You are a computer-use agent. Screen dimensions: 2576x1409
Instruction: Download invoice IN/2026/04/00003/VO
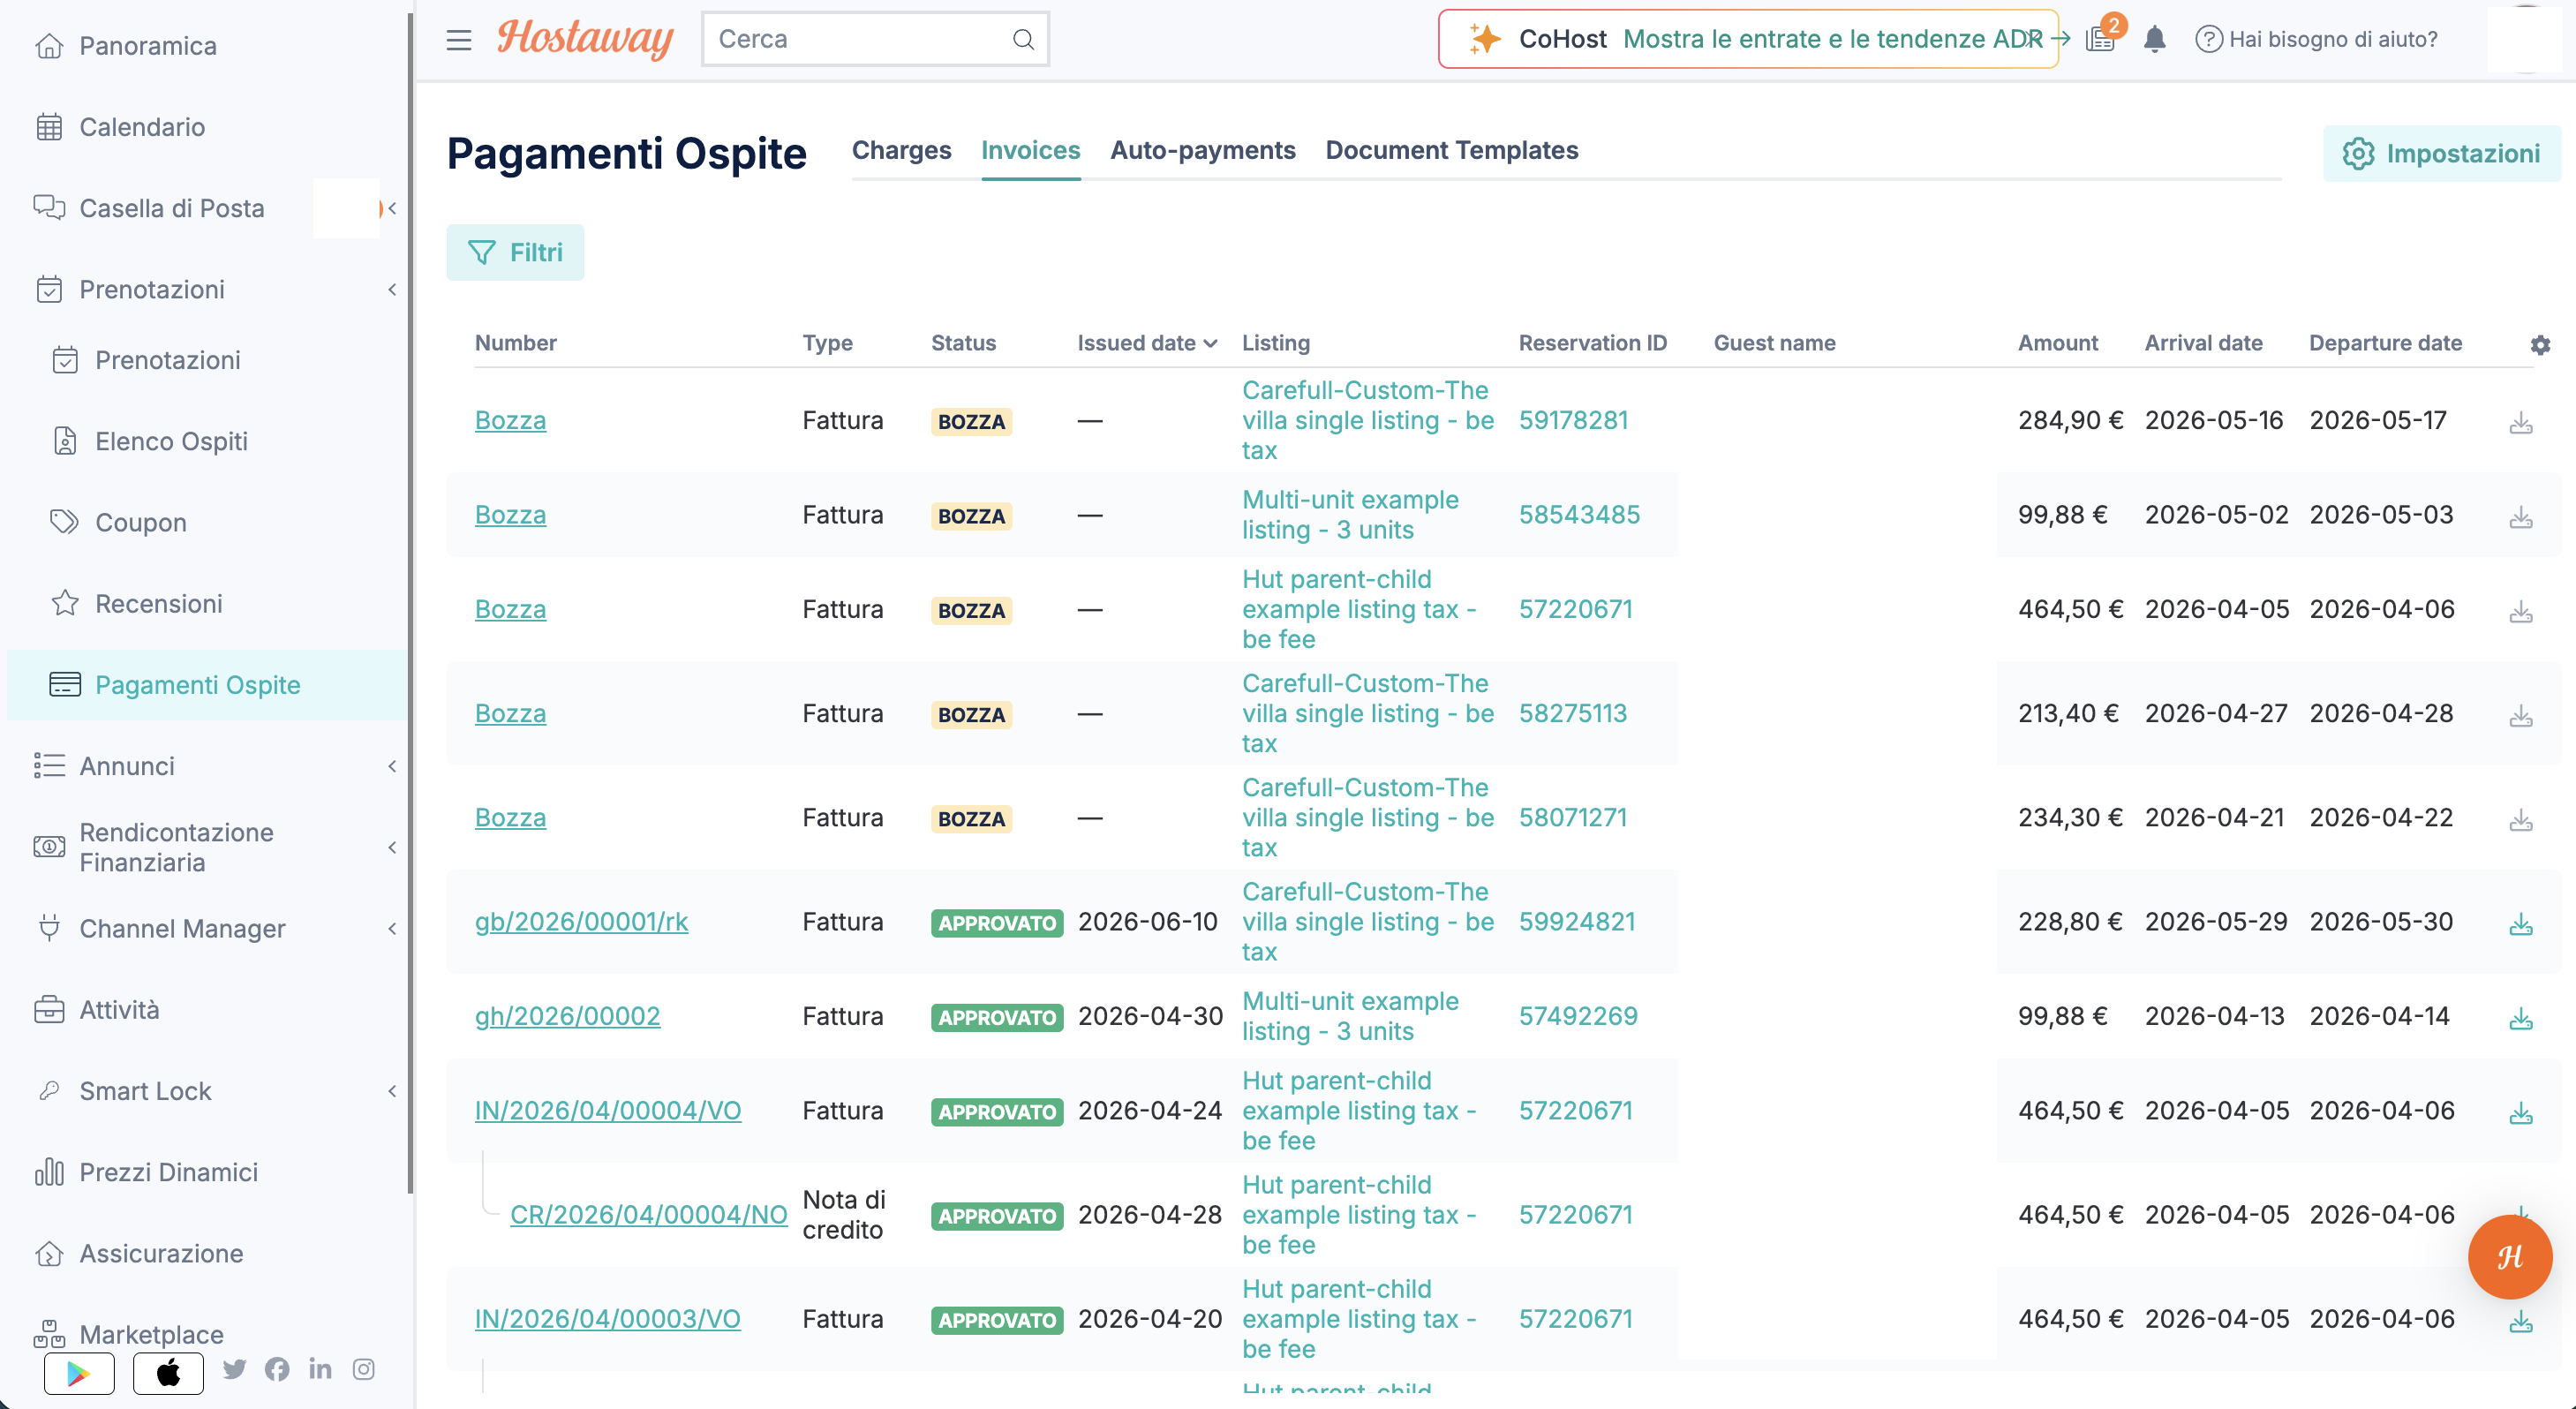2521,1321
